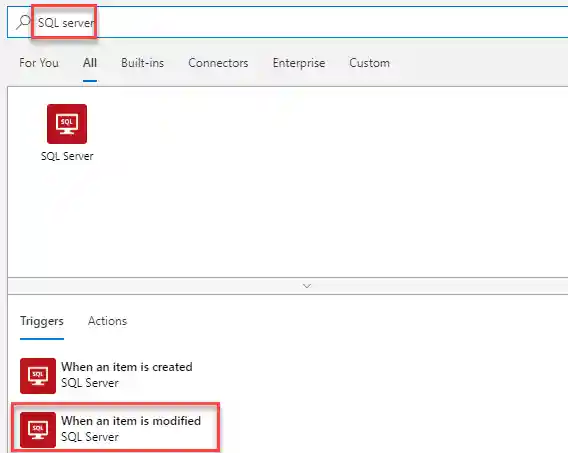Click SQL Server text under item created
This screenshot has width=568, height=453.
(x=90, y=383)
